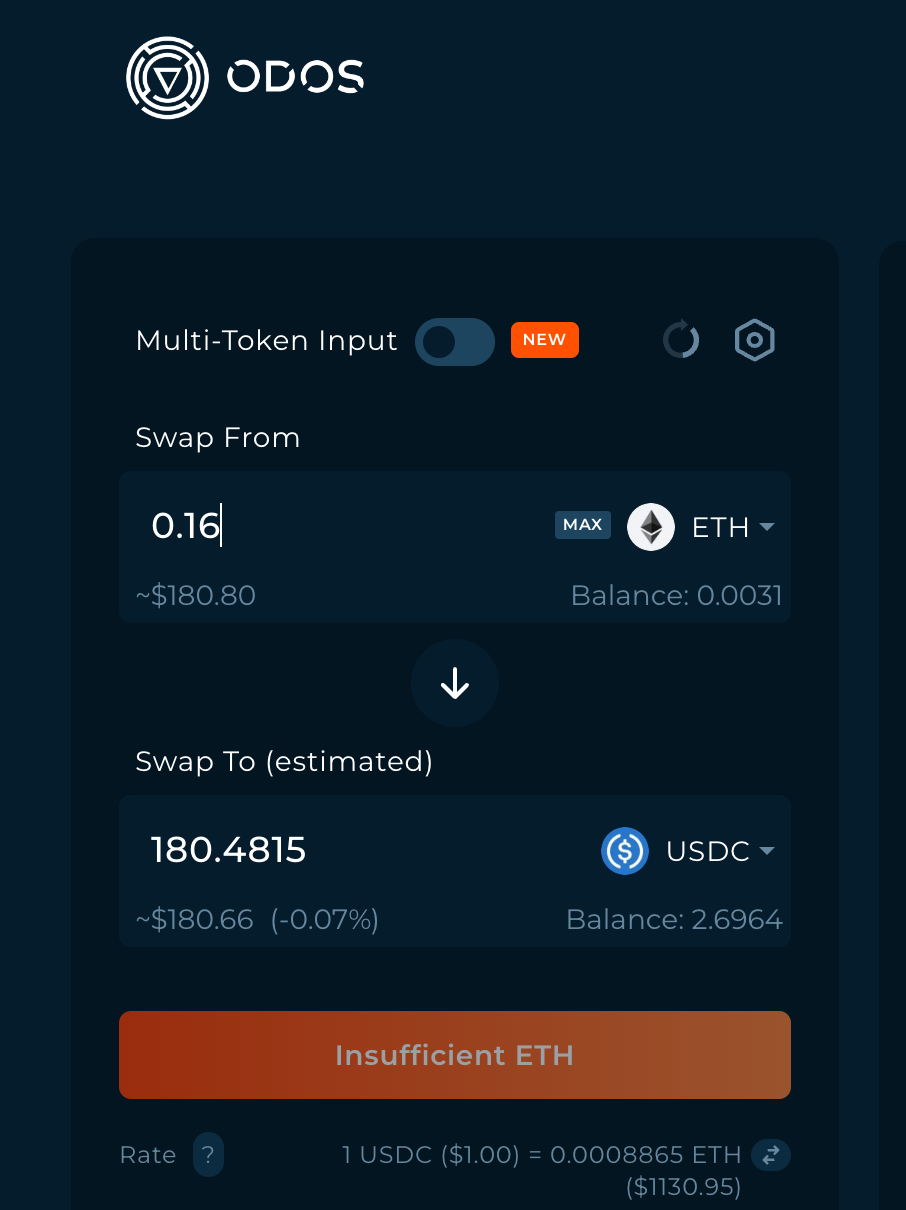The width and height of the screenshot is (906, 1210).
Task: Click the Ethereum token icon
Action: tap(651, 527)
